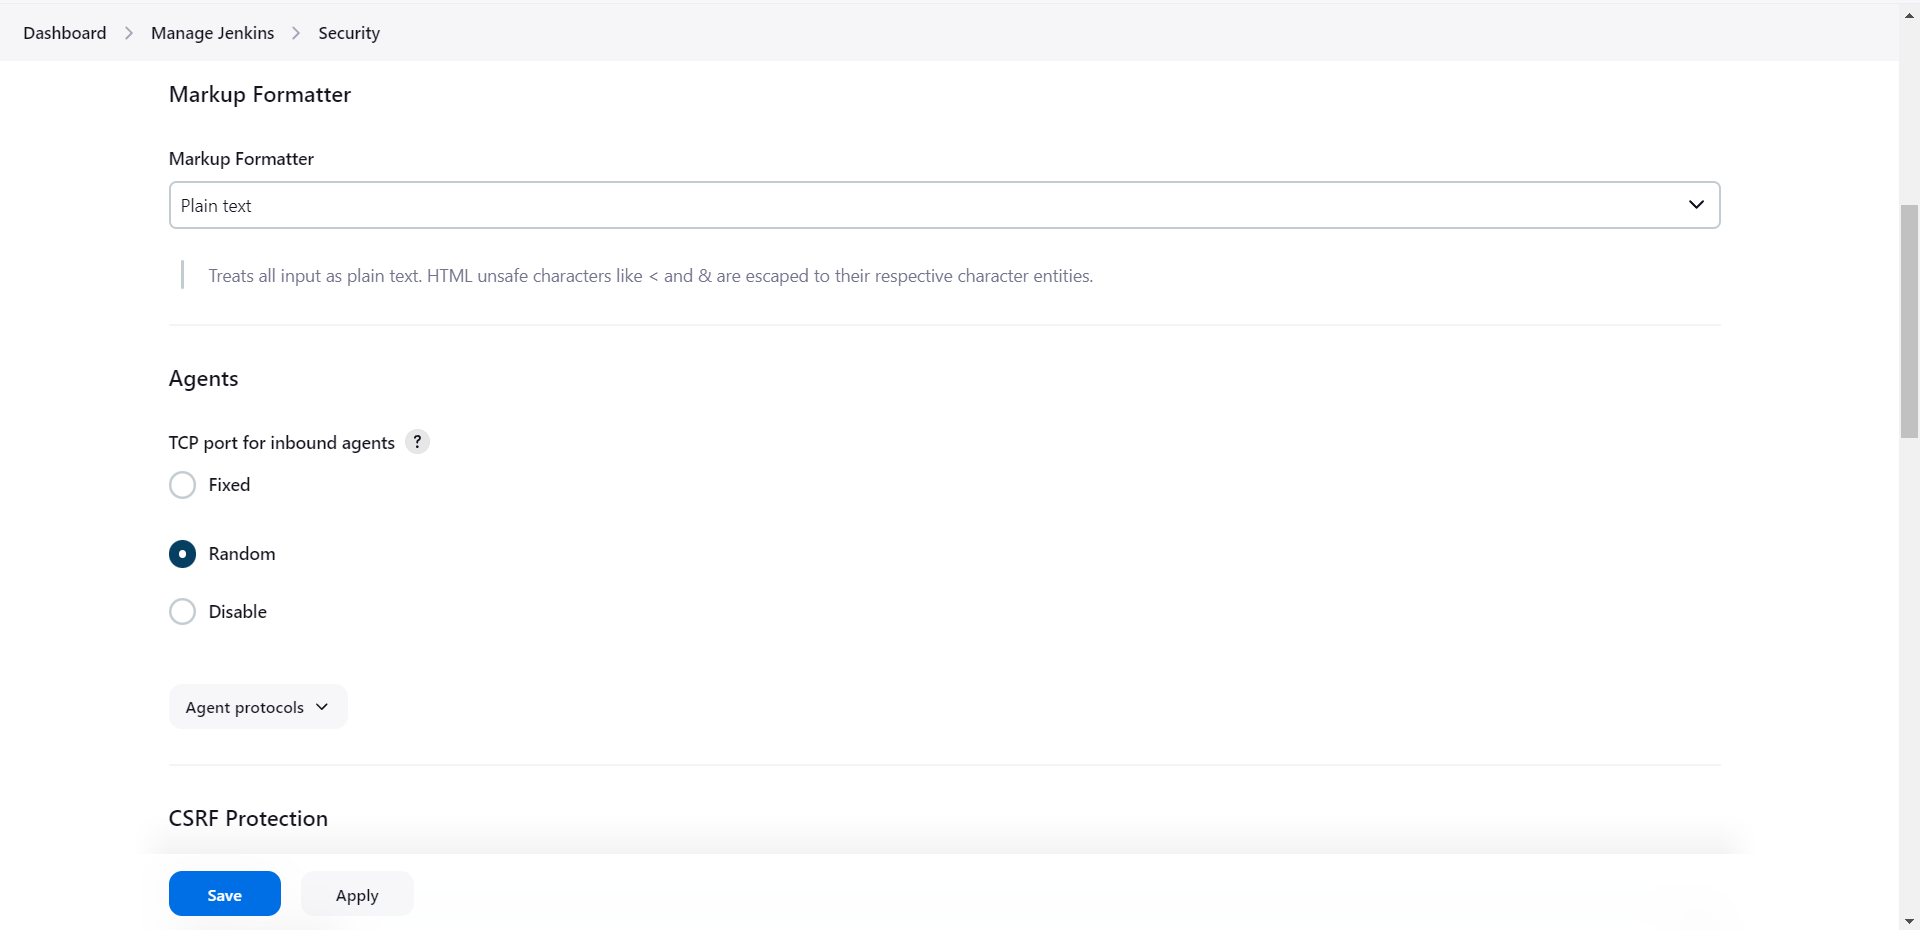Go to Manage Jenkins breadcrumb
This screenshot has height=930, width=1920.
coord(212,33)
